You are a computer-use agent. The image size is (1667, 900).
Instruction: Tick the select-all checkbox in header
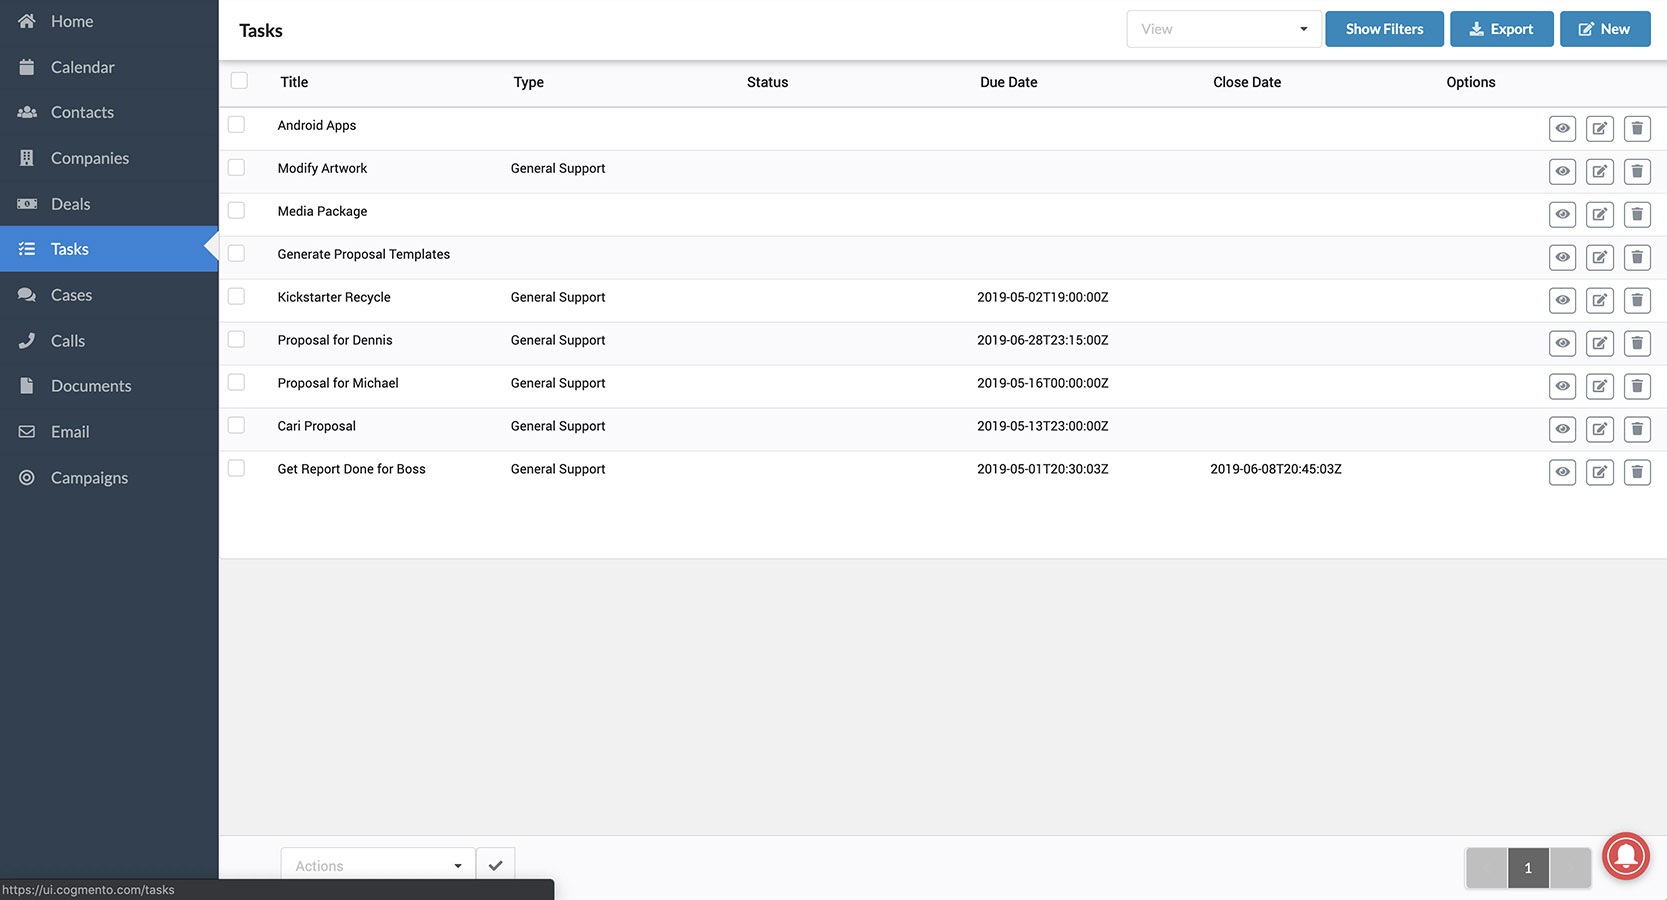click(239, 81)
